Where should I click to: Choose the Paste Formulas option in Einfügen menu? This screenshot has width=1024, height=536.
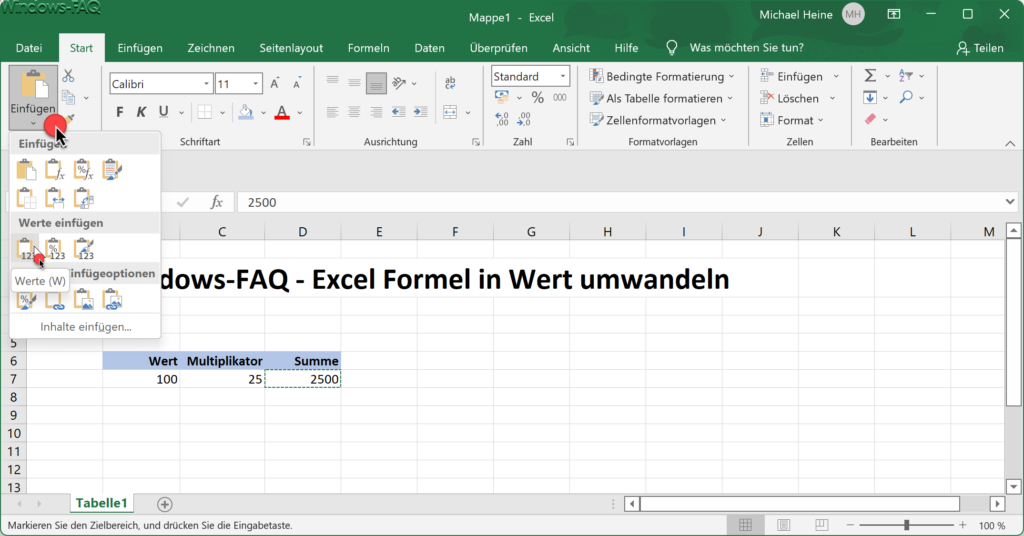pos(55,170)
